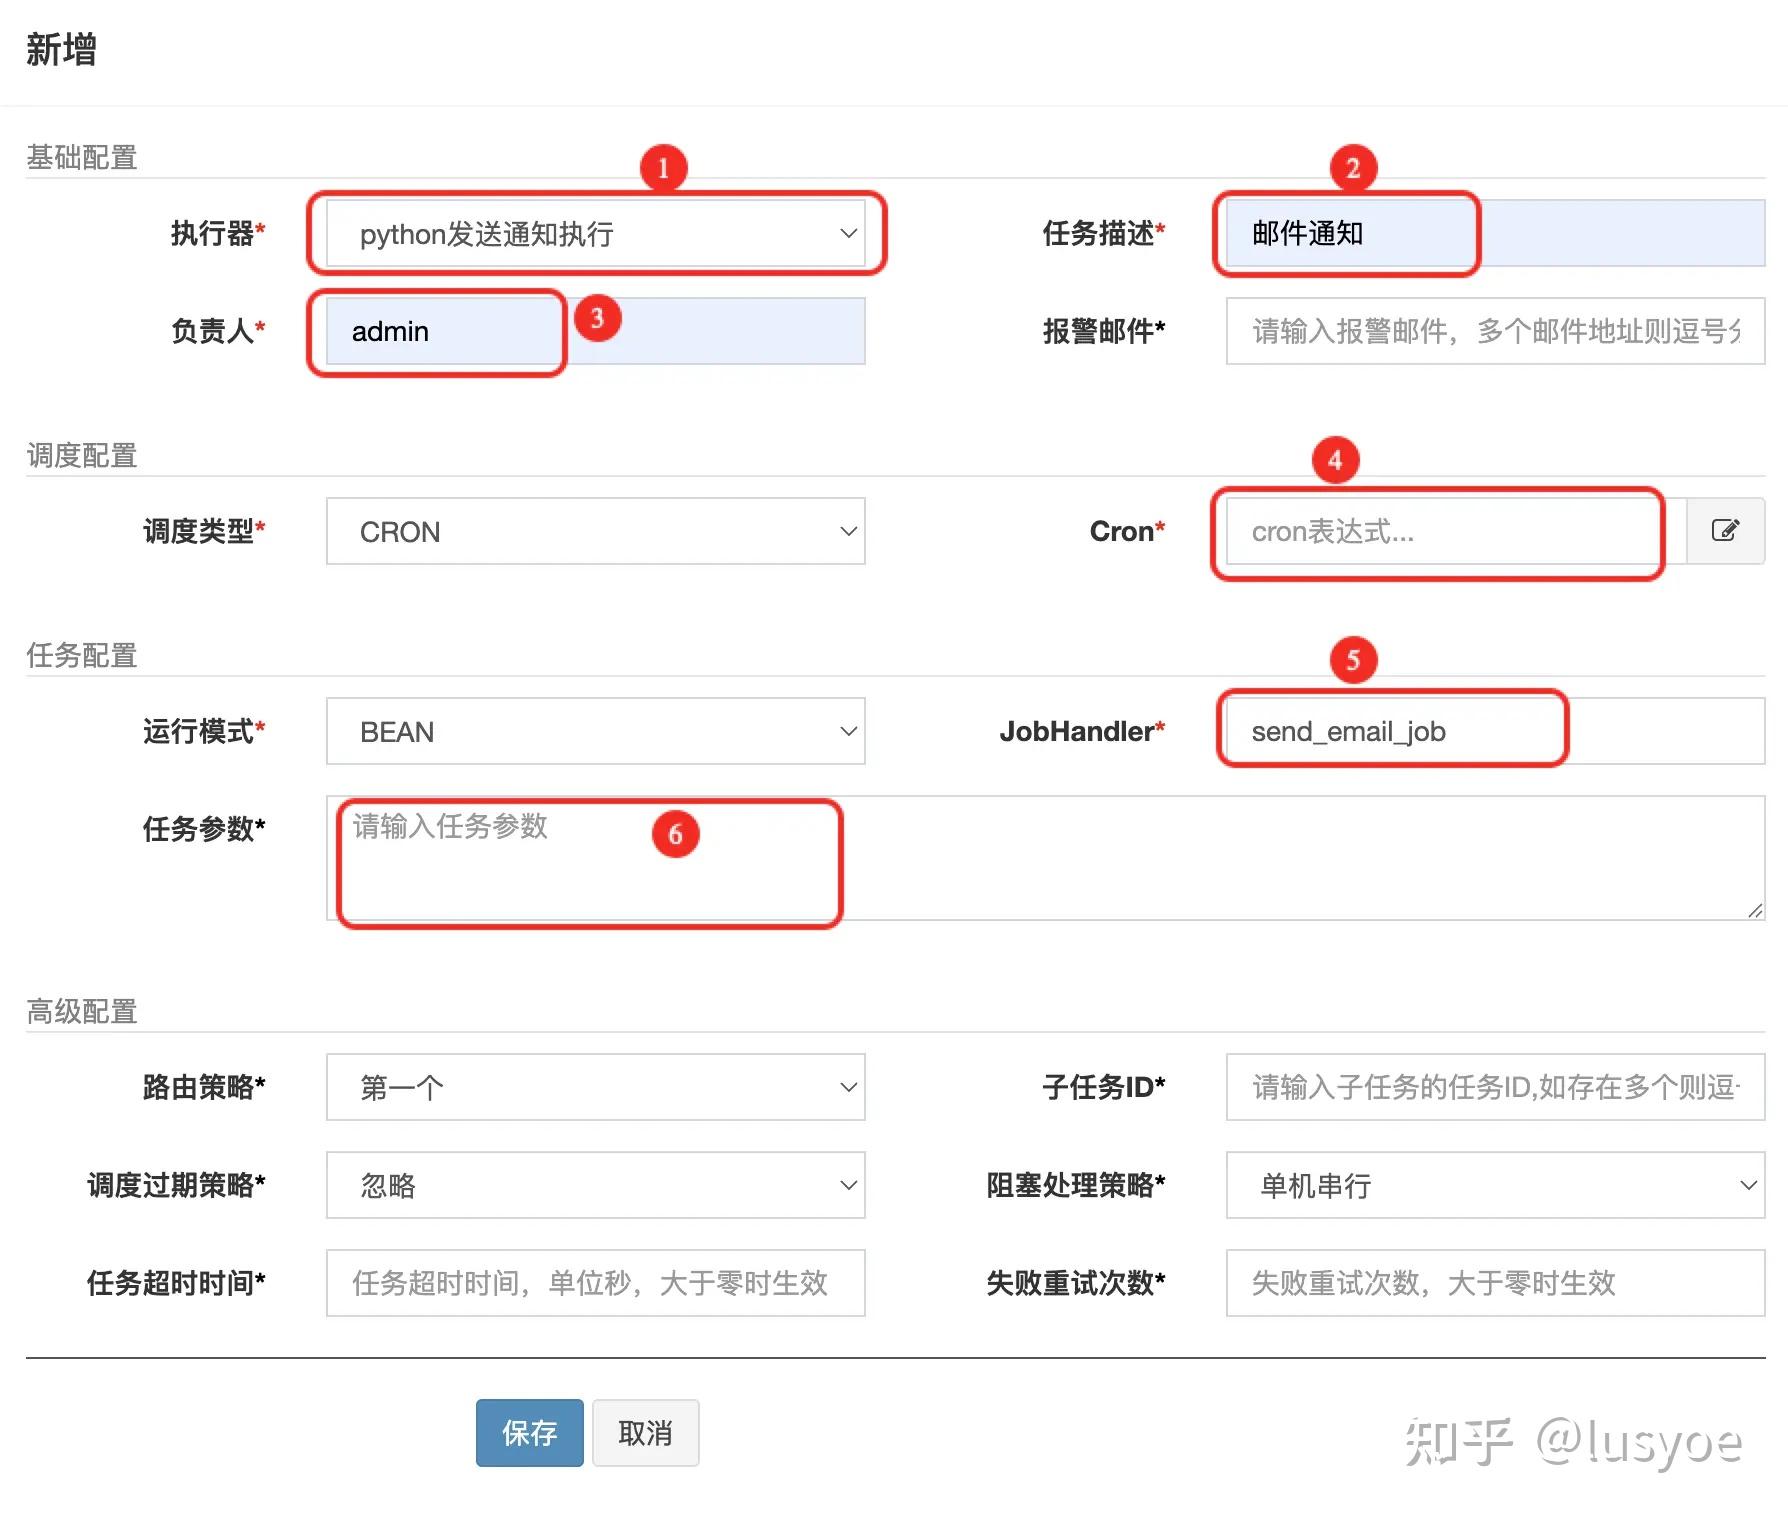Open the 运行模式 dropdown showing BEAN
The height and width of the screenshot is (1522, 1788).
click(x=595, y=731)
